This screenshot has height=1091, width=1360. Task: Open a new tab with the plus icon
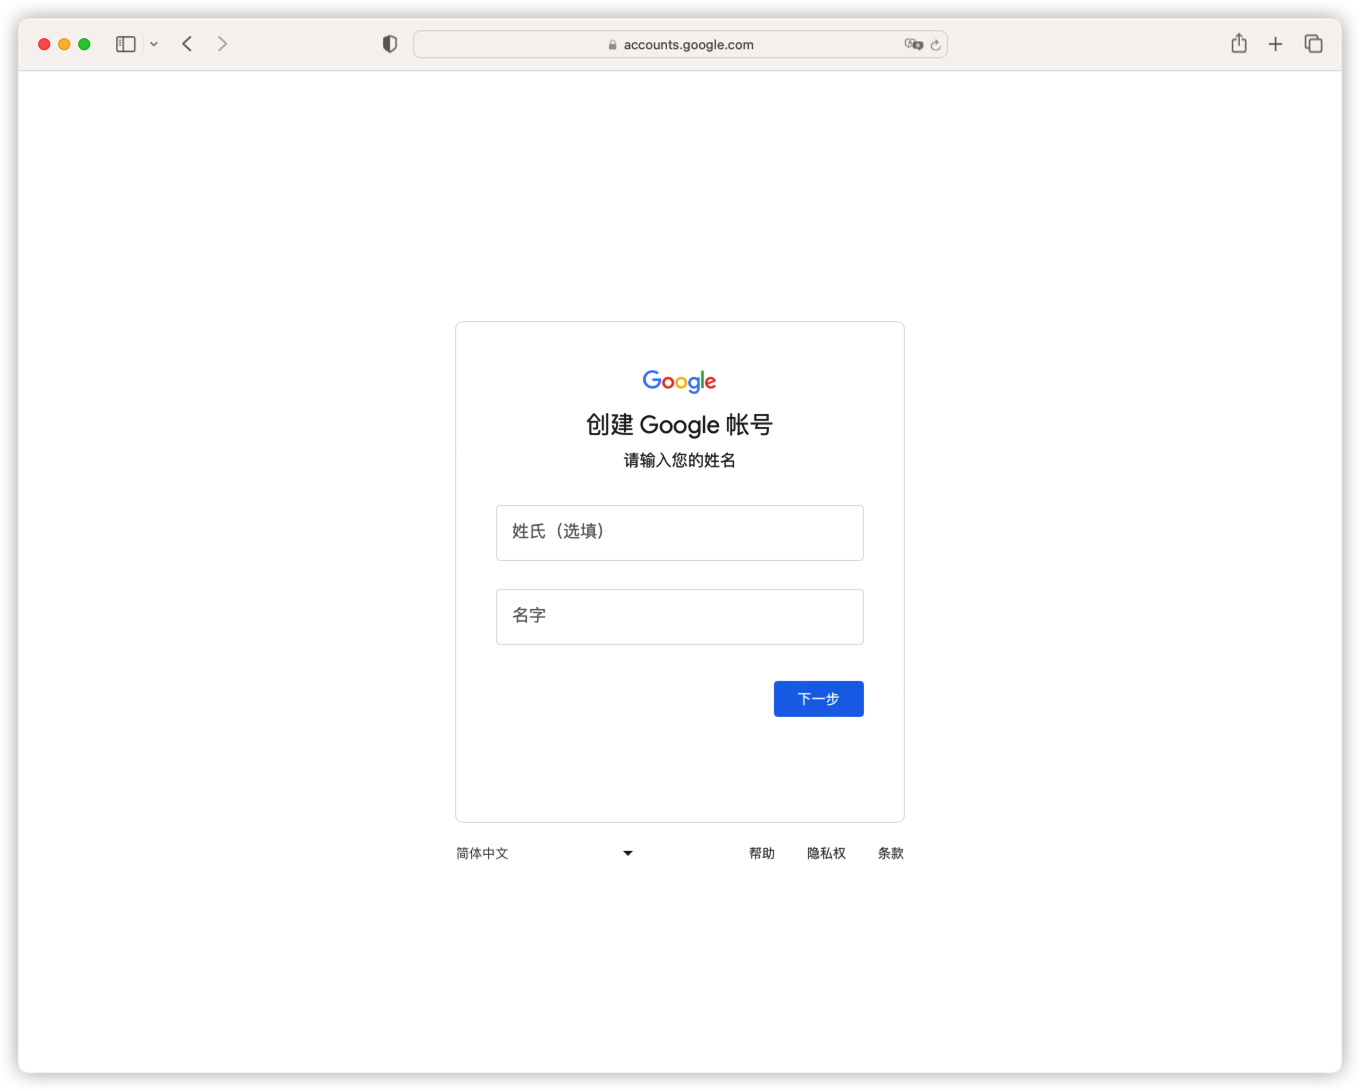(1275, 44)
